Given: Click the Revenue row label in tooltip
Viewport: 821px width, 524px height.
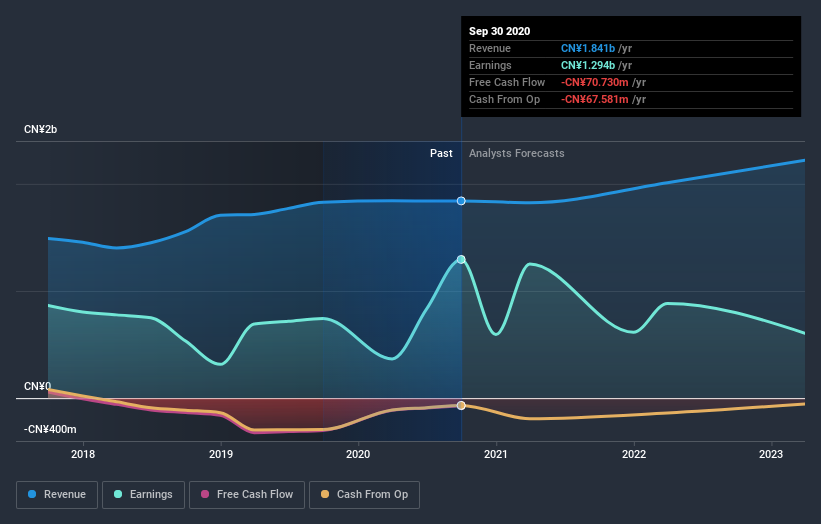Looking at the screenshot, I should [x=490, y=48].
